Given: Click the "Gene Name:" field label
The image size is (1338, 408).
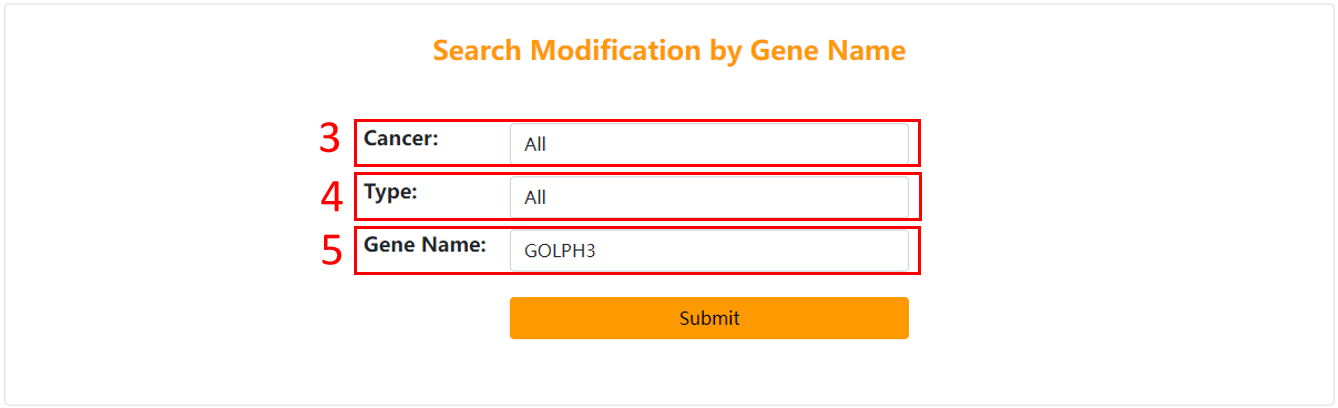Looking at the screenshot, I should pos(424,245).
